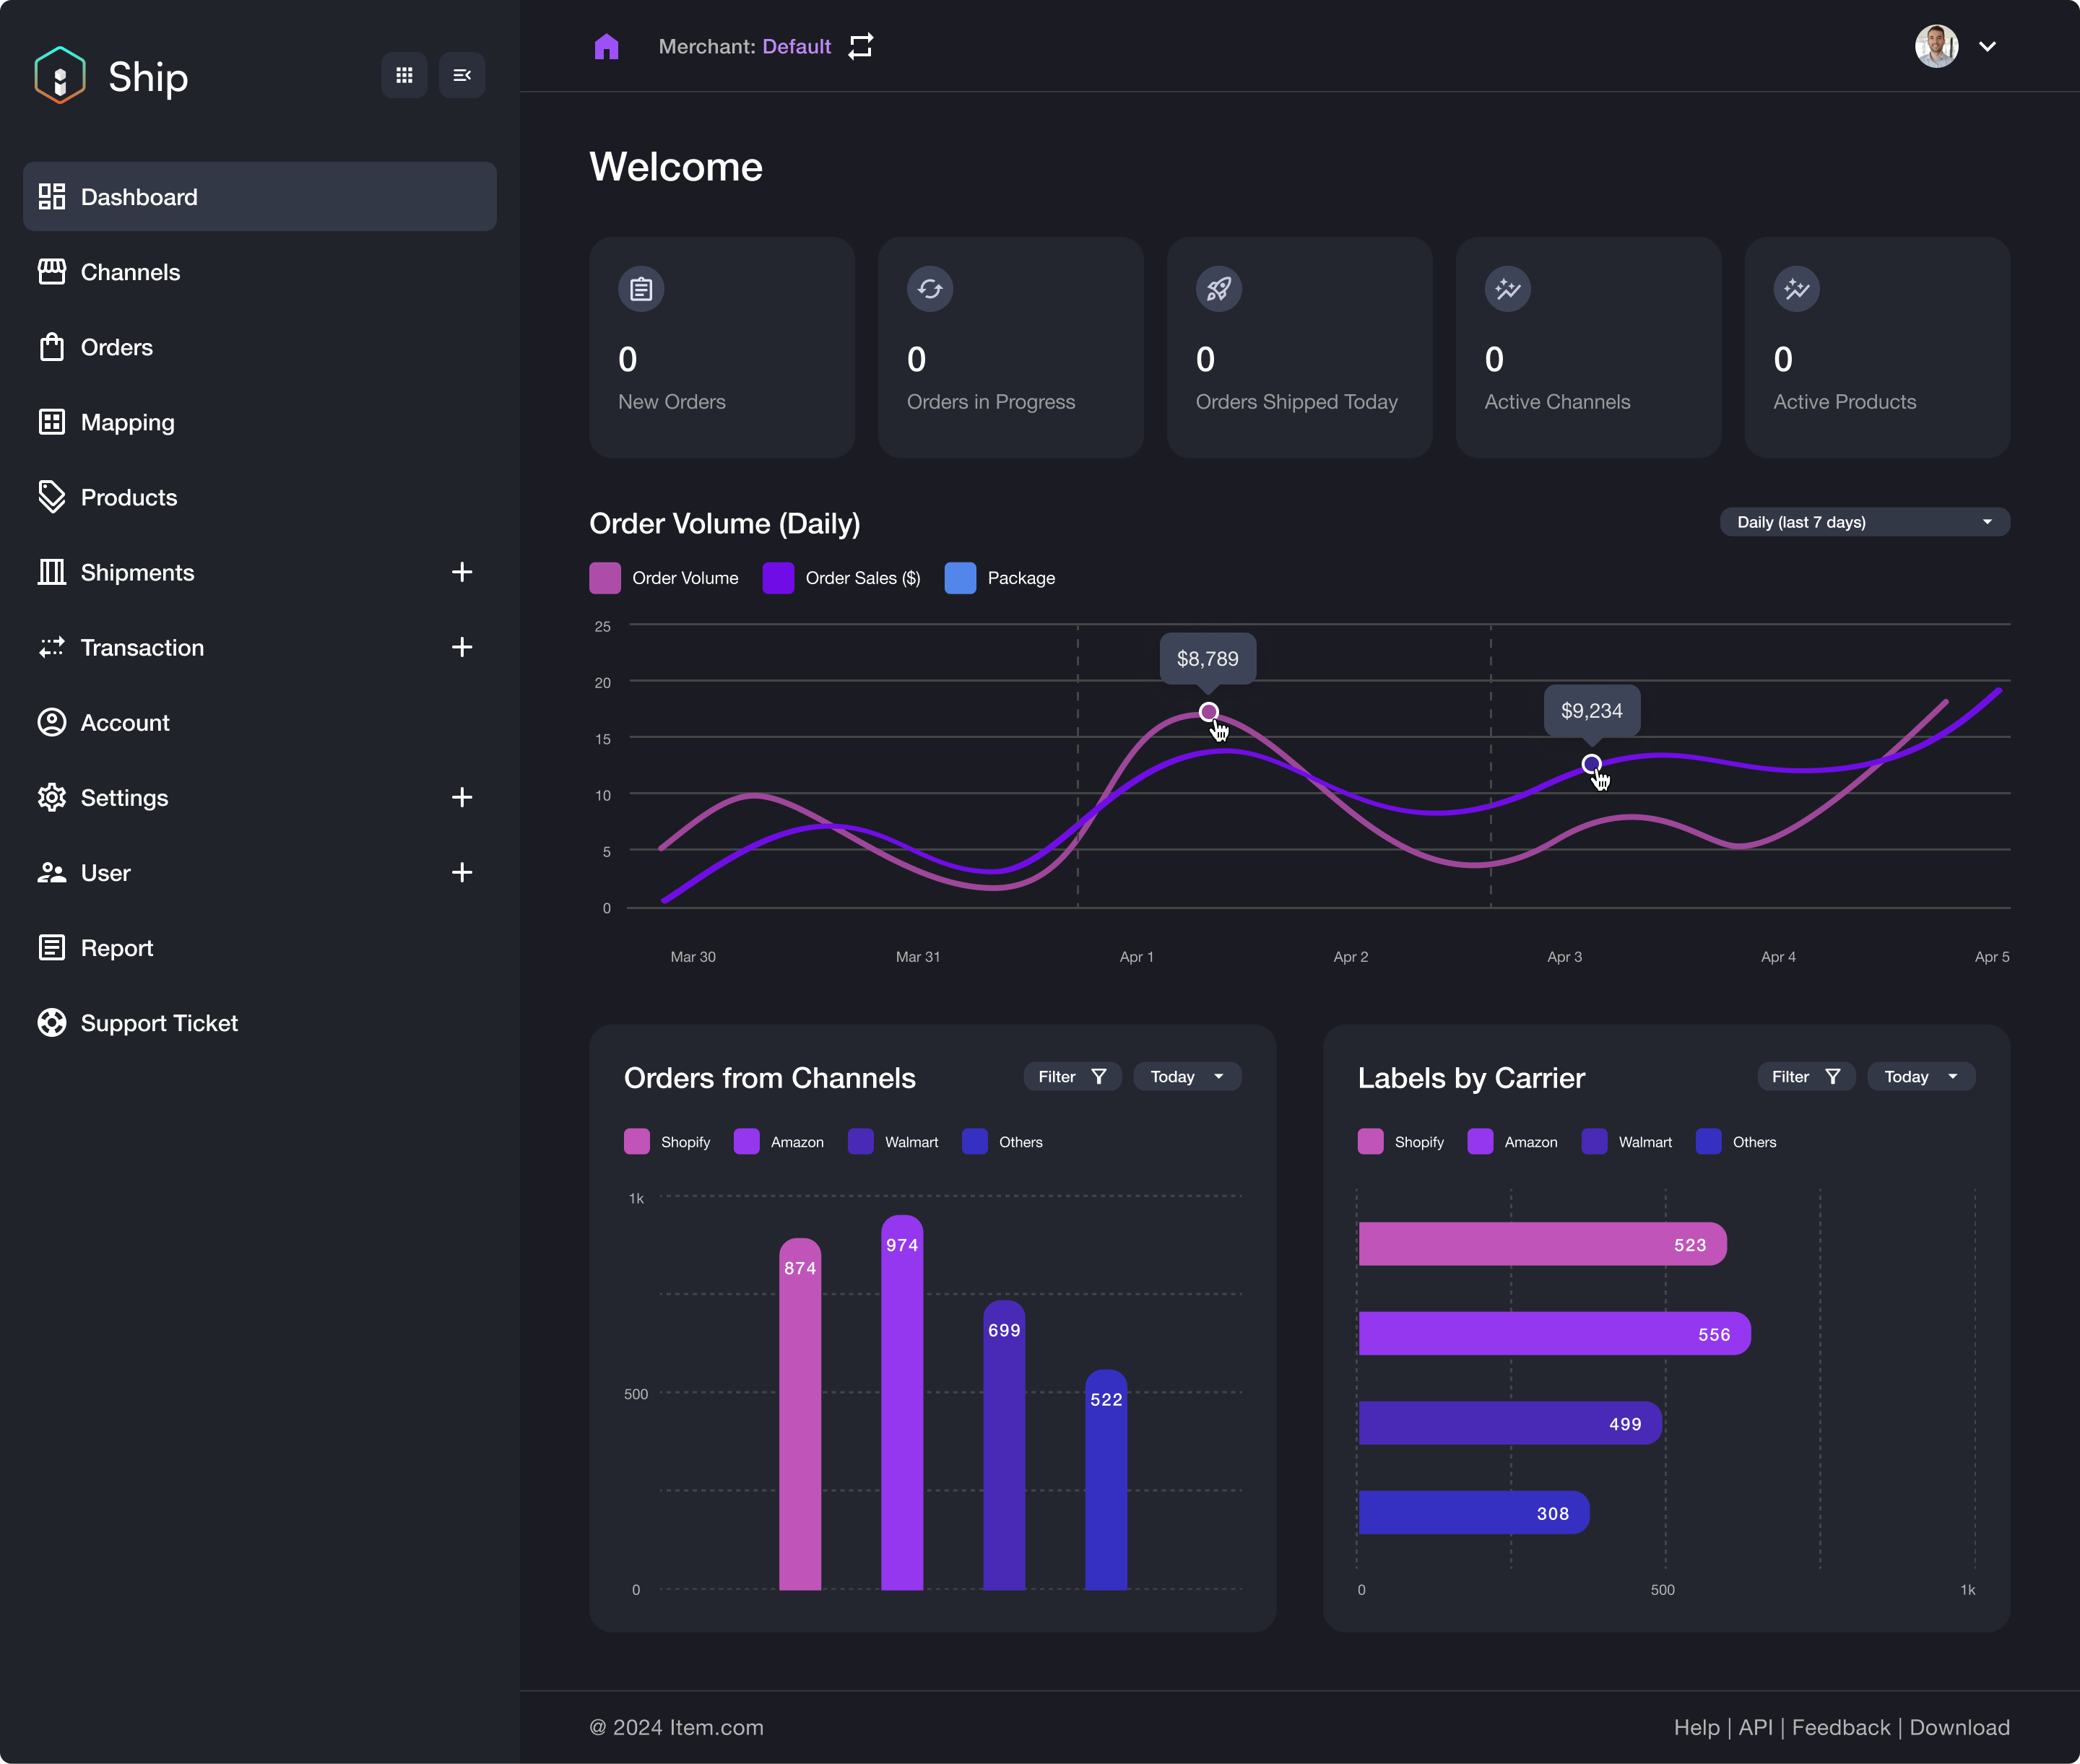Screen dimensions: 2080x1764
Task: Click the $8,789 data point marker
Action: click(x=1208, y=712)
